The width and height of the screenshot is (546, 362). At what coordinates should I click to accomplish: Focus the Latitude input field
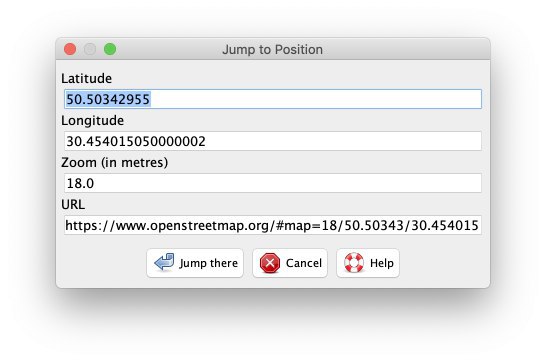click(273, 99)
